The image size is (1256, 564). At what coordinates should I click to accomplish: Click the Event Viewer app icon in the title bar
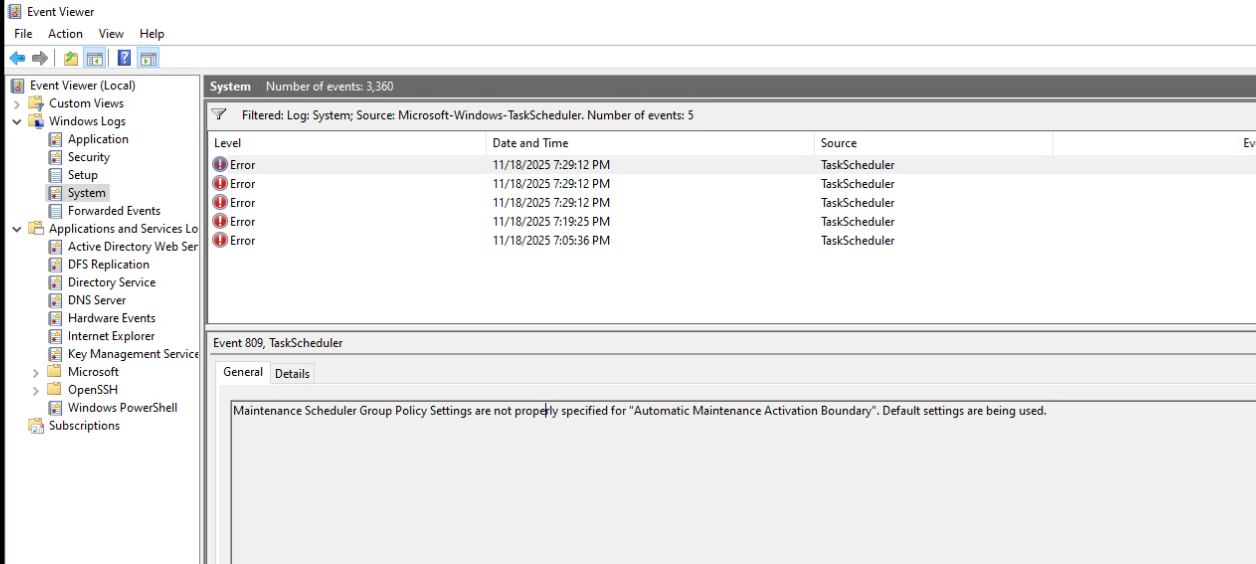coord(14,12)
